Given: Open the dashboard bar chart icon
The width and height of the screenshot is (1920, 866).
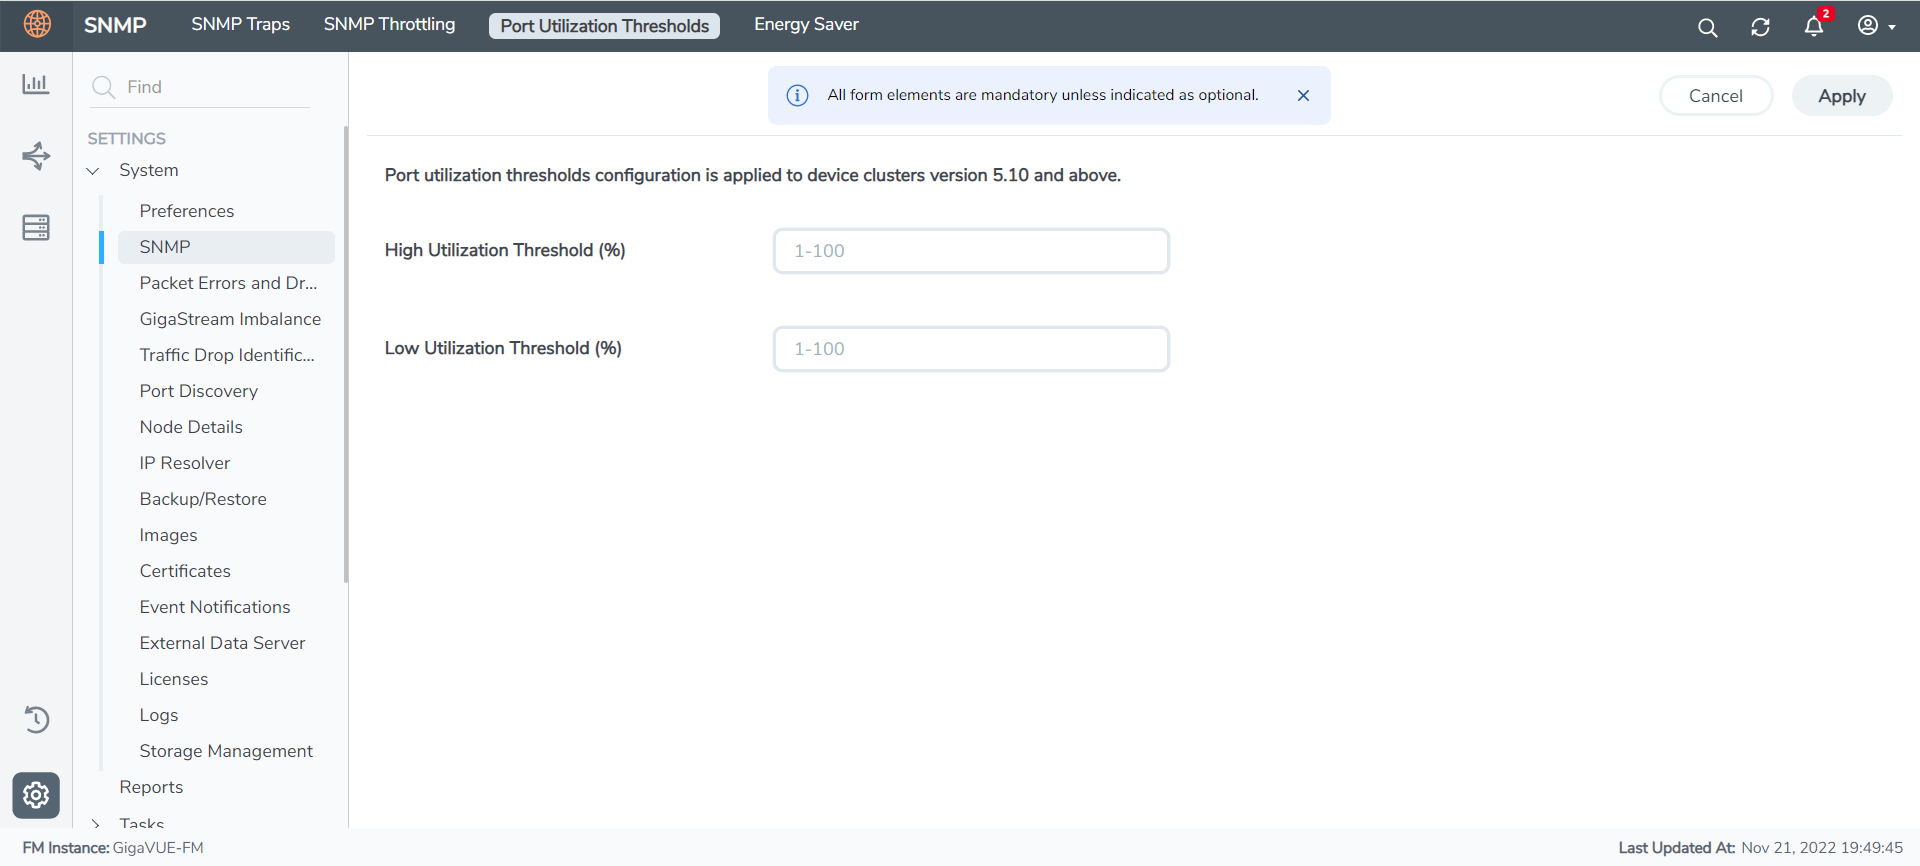Looking at the screenshot, I should pyautogui.click(x=36, y=84).
